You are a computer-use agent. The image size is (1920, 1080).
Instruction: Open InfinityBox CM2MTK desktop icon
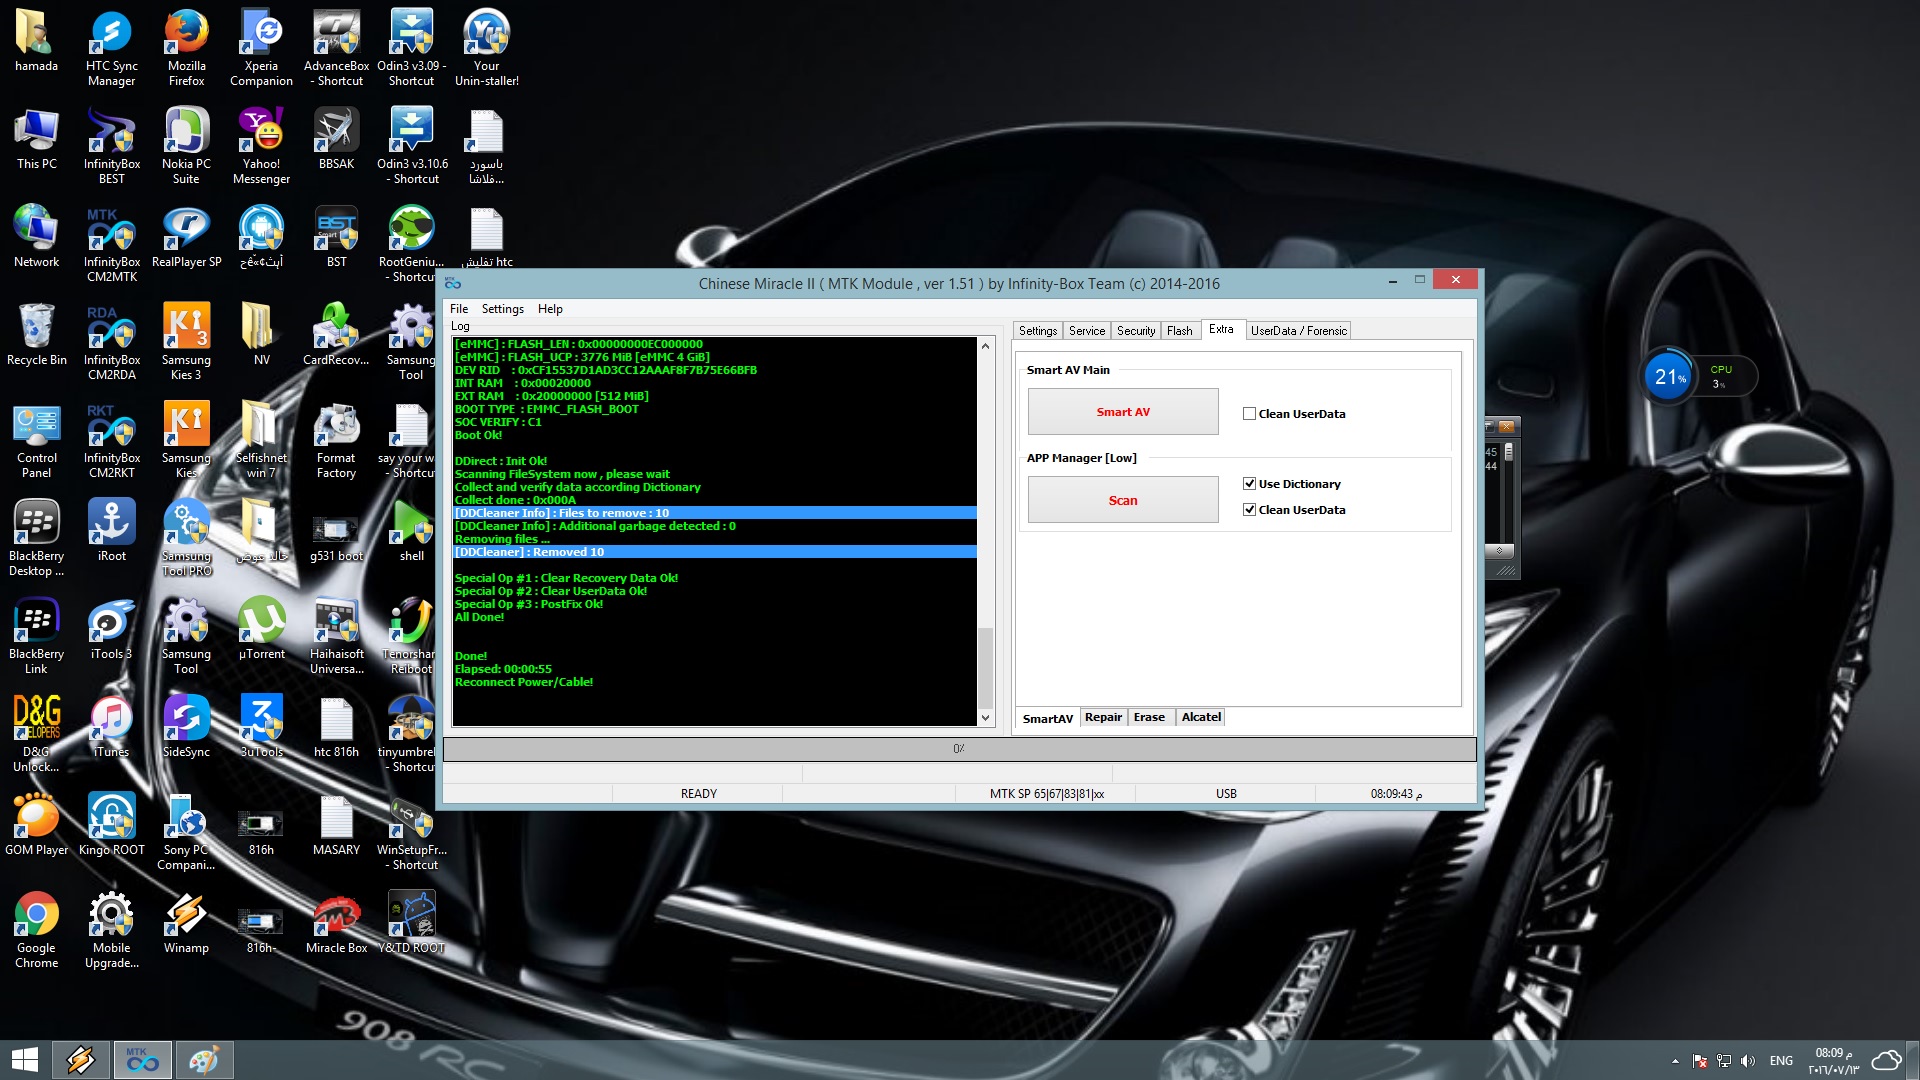point(111,243)
